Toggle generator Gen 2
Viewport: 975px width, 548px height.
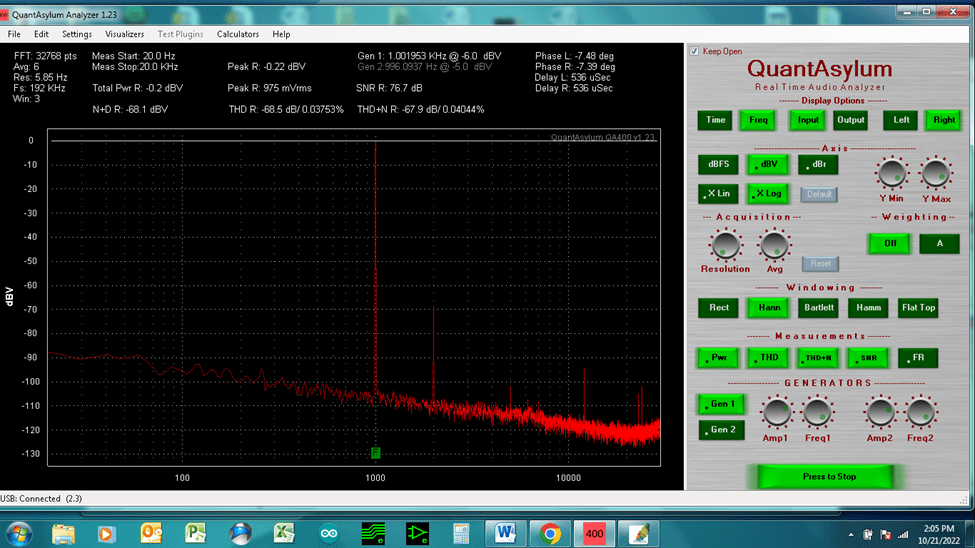[x=721, y=430]
